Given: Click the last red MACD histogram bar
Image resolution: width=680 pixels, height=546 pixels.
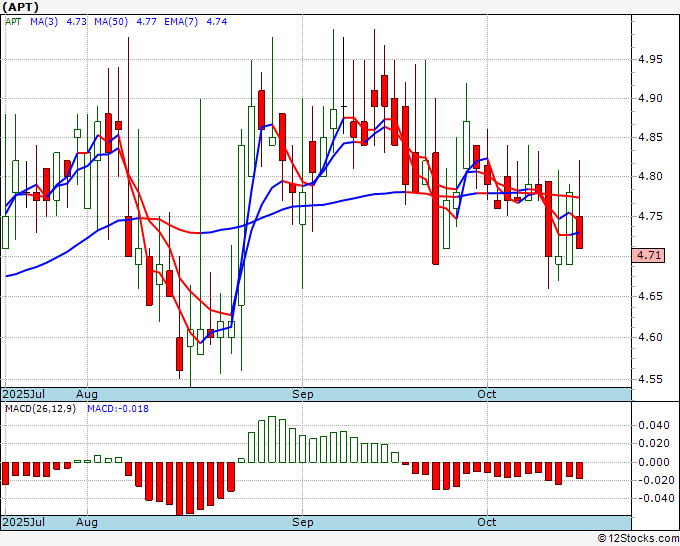Looking at the screenshot, I should coord(579,470).
